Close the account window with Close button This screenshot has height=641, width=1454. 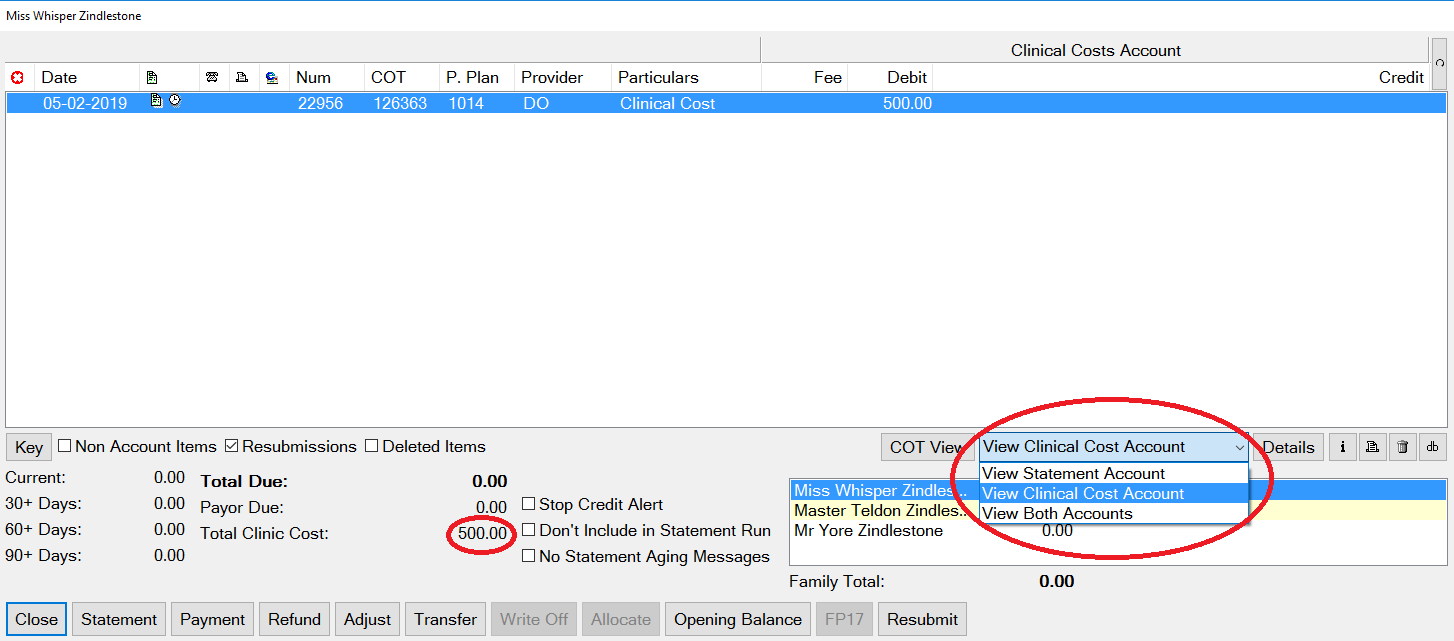37,619
